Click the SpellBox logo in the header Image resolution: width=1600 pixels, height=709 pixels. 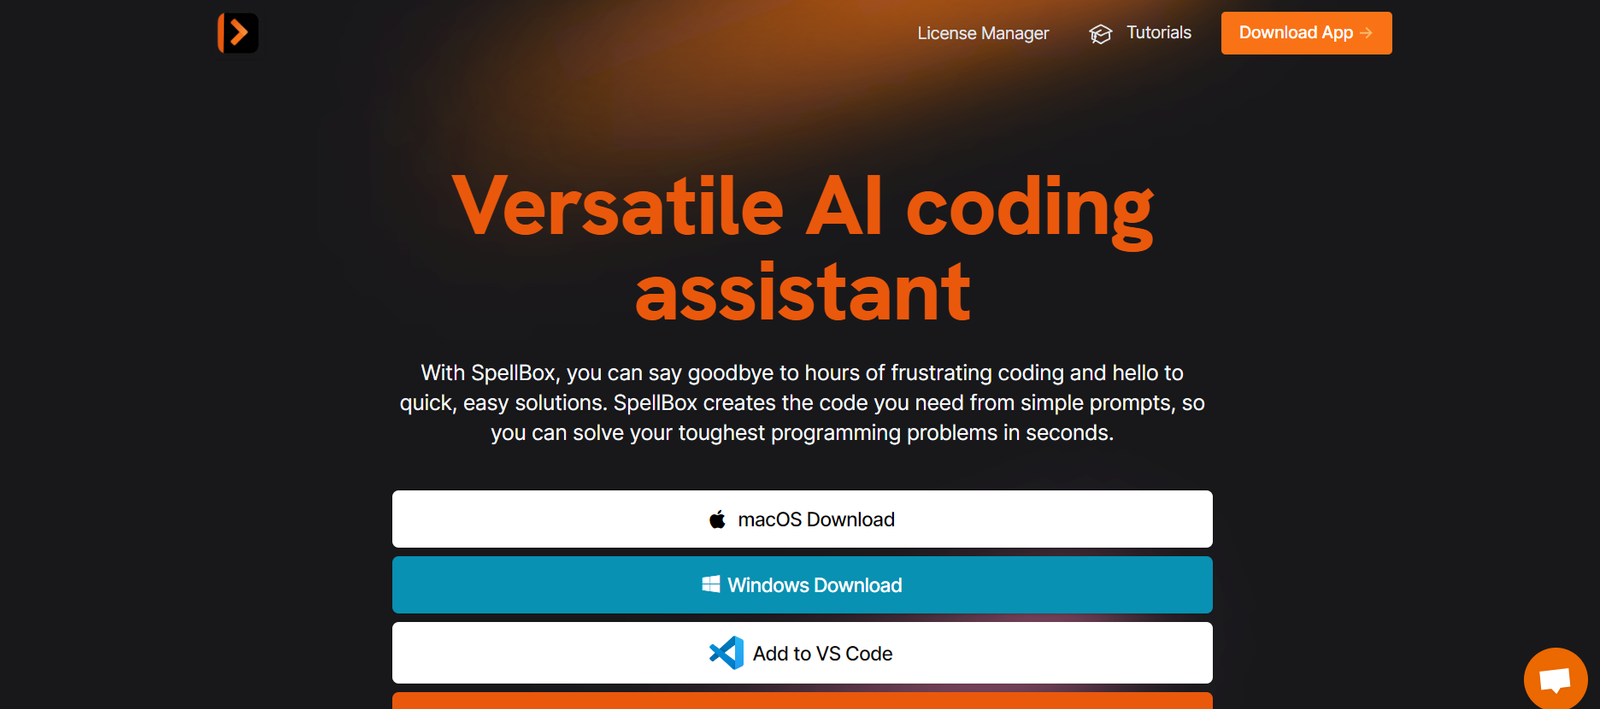coord(238,33)
